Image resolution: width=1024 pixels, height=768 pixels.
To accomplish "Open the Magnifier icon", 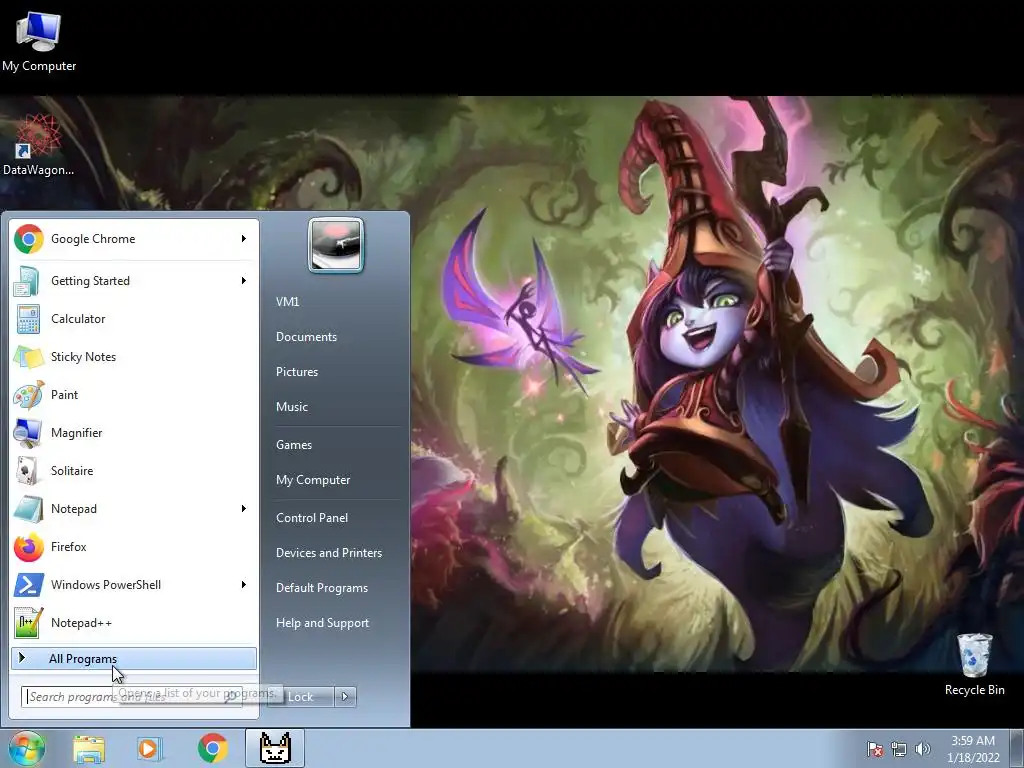I will [x=28, y=433].
